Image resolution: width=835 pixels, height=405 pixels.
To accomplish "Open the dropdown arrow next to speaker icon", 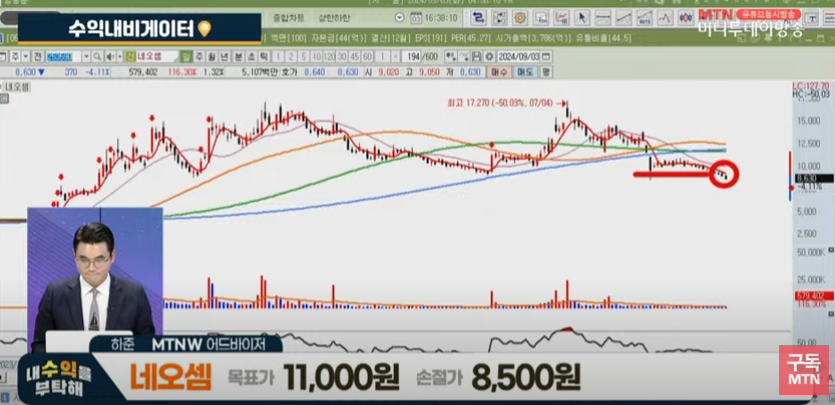I will coord(119,56).
